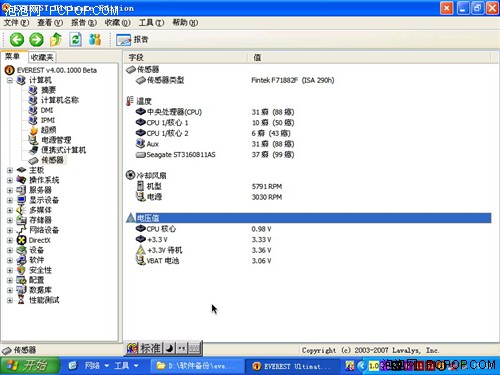Open the 工具(T) menu

[152, 23]
